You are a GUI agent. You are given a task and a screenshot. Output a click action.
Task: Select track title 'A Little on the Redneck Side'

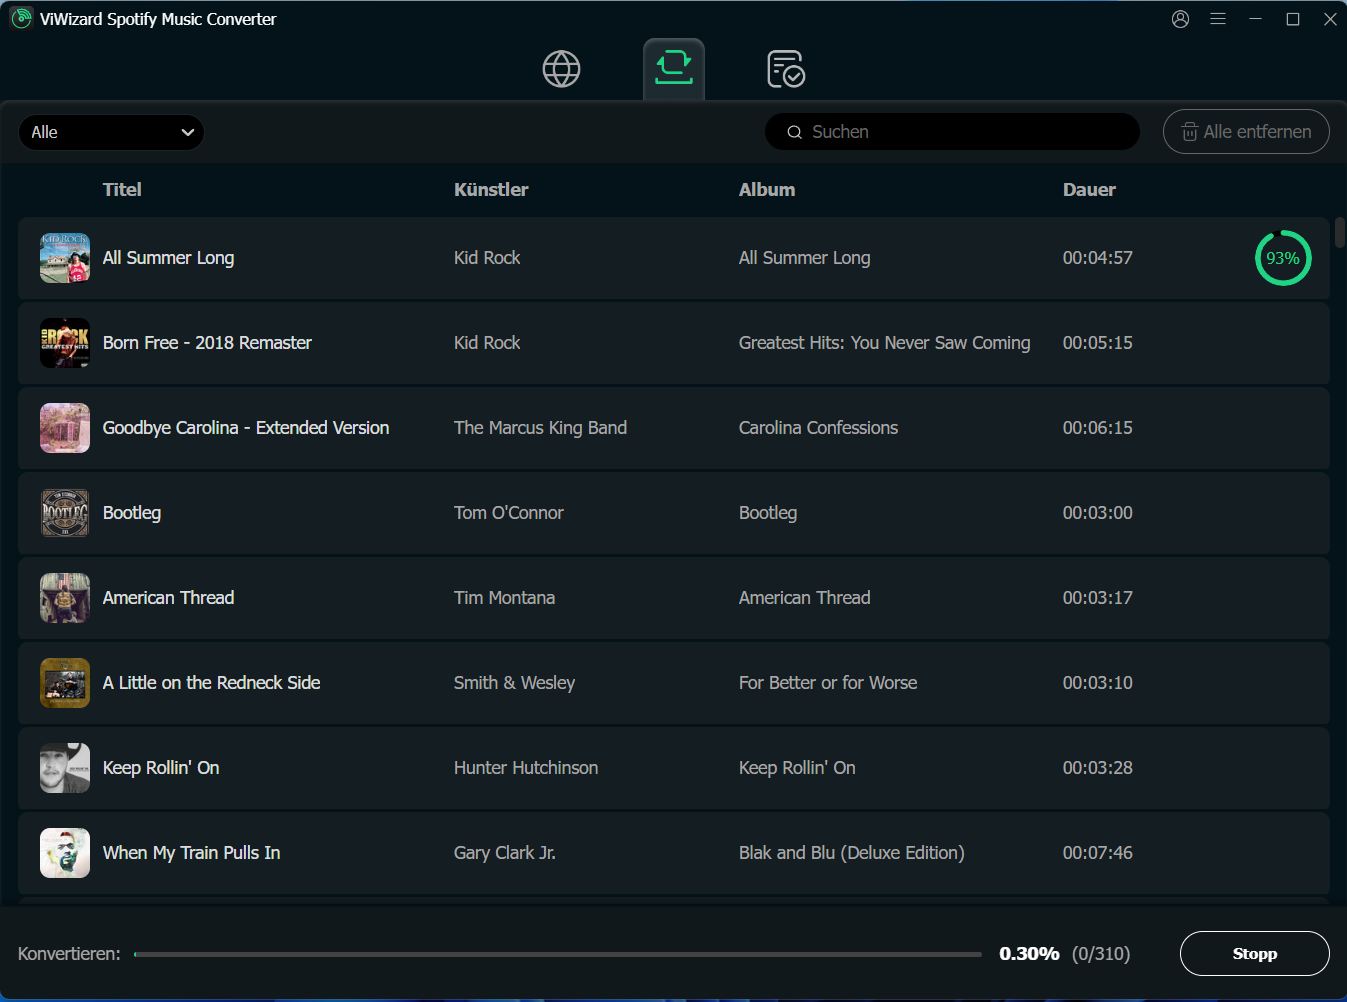(x=211, y=683)
